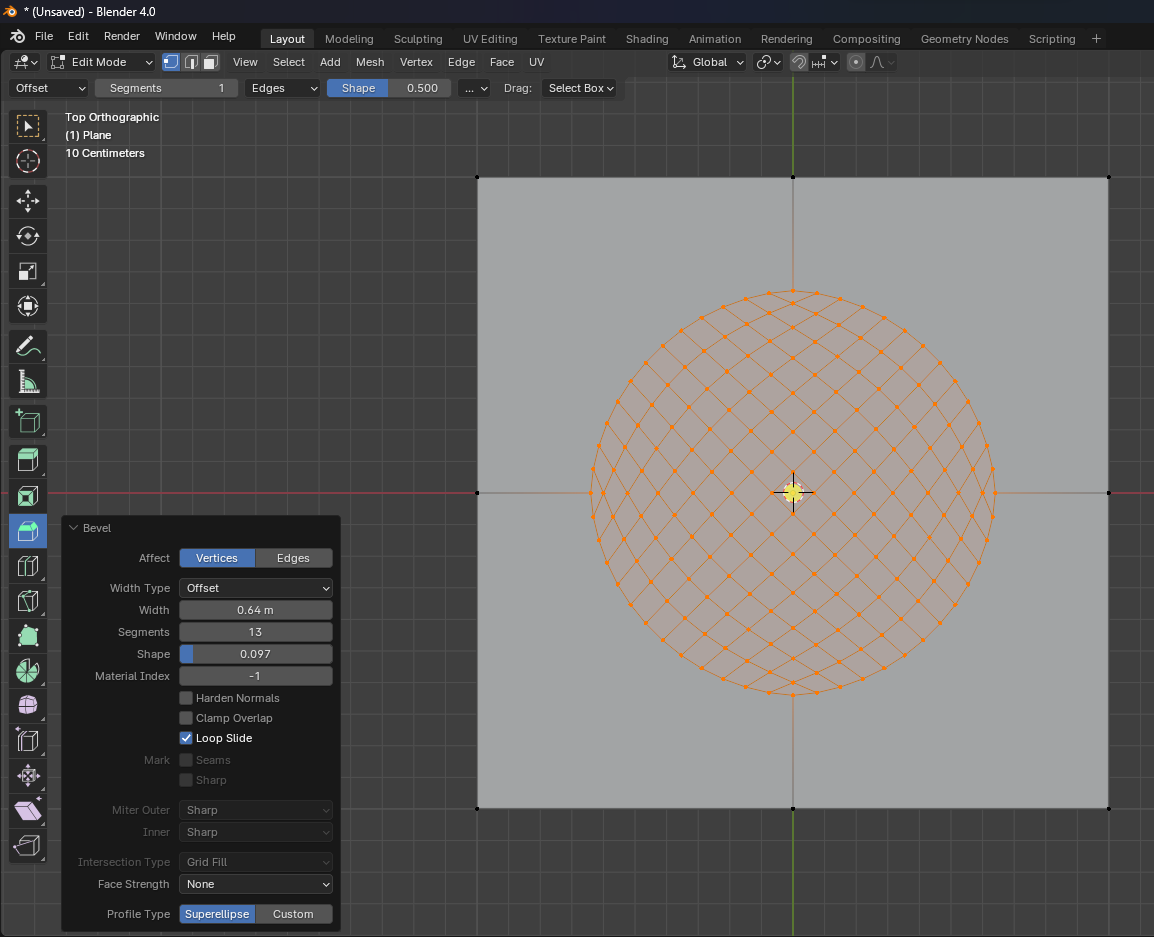The width and height of the screenshot is (1154, 937).
Task: Adjust the Shape slider in Bevel panel
Action: point(255,653)
